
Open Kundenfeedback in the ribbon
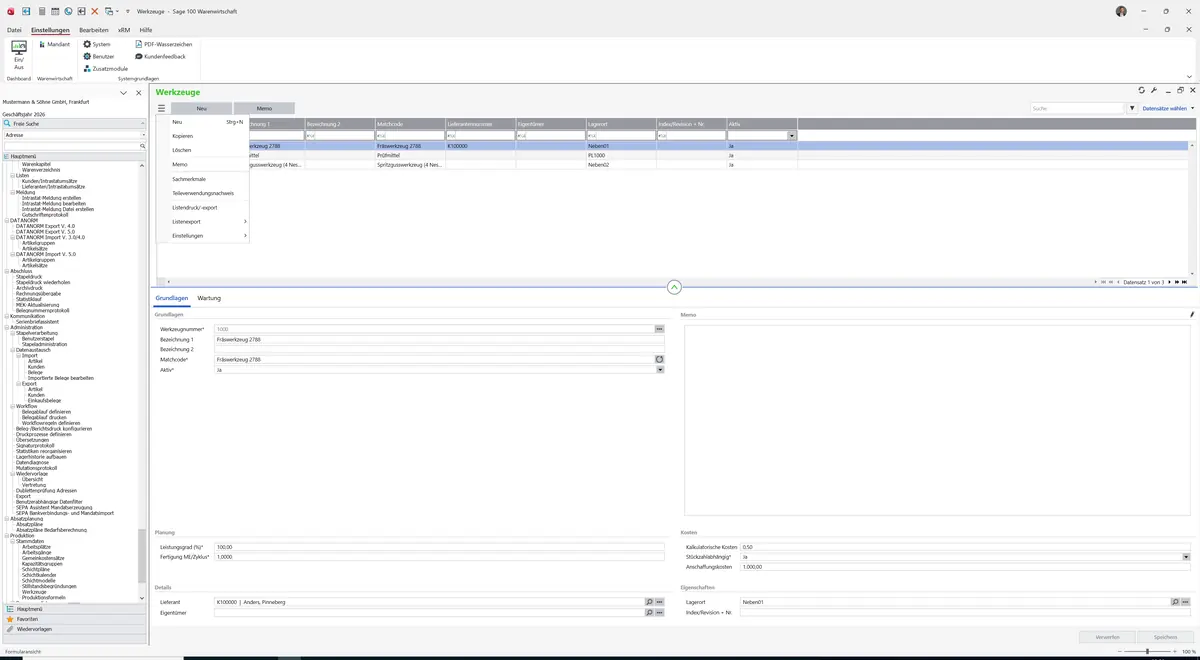160,57
